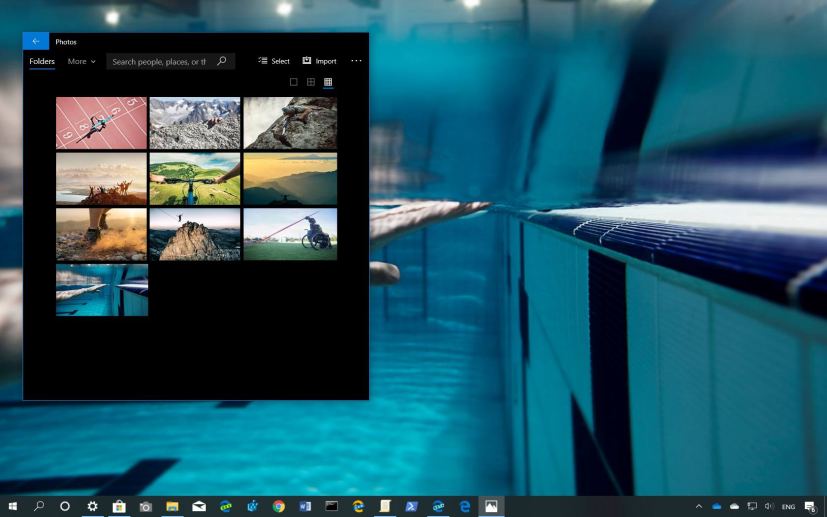Open Command Prompt from taskbar
Viewport: 827px width, 517px height.
click(332, 506)
